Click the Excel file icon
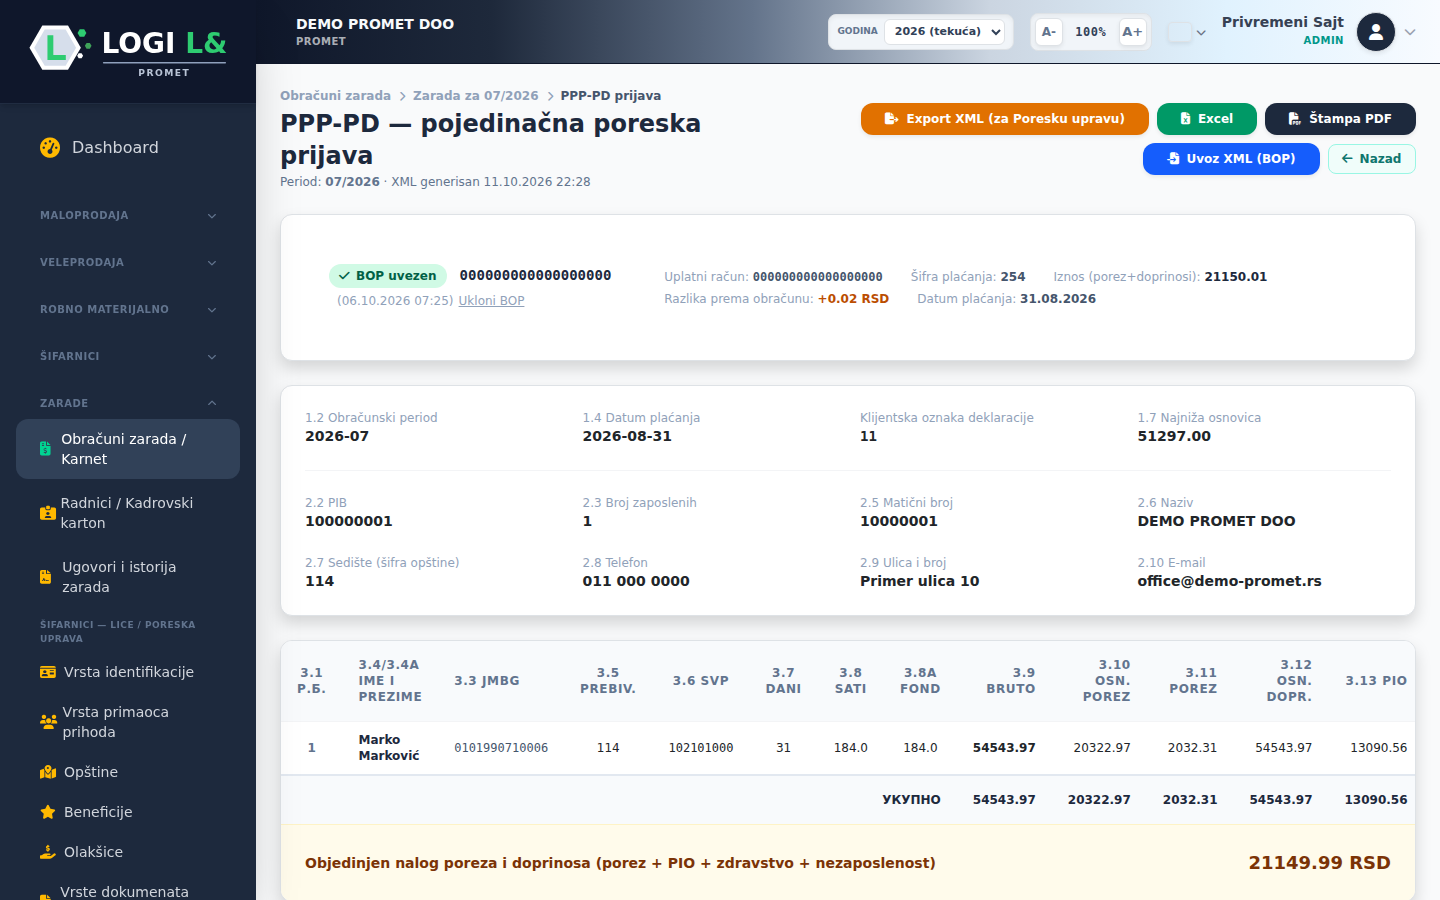The height and width of the screenshot is (900, 1440). coord(1185,119)
